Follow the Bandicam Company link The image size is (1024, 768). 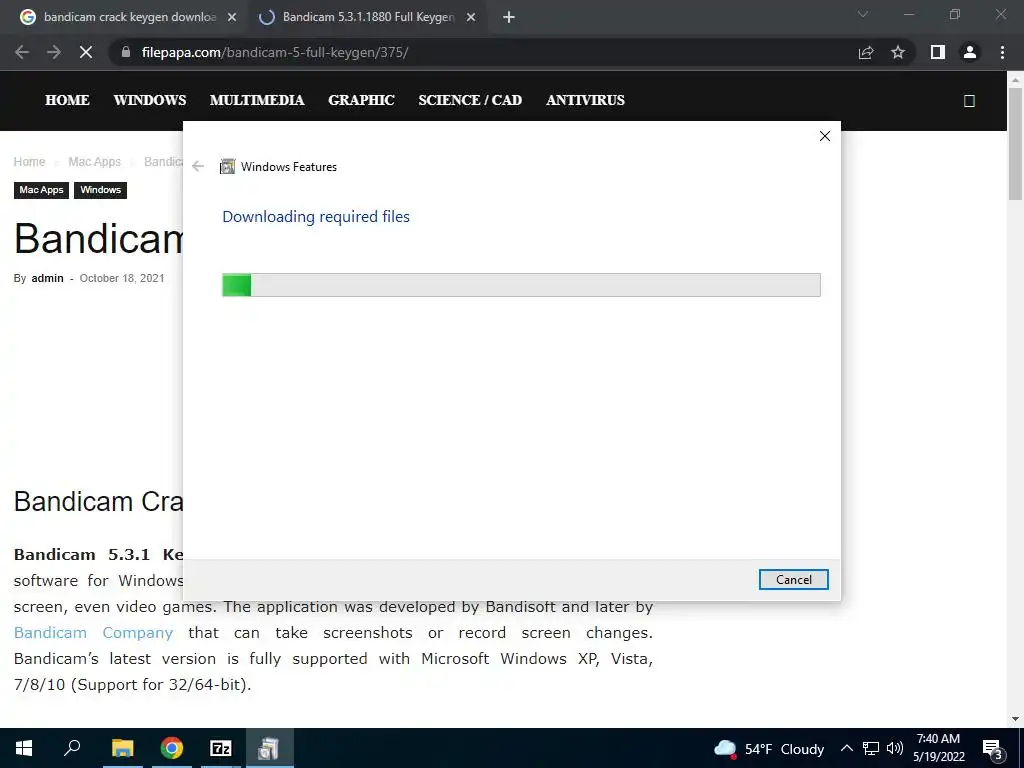pyautogui.click(x=93, y=633)
